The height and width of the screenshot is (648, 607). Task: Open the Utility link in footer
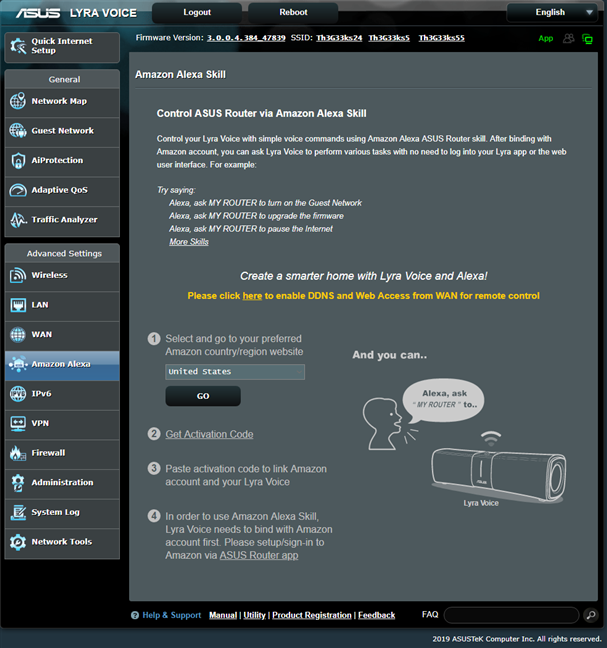(254, 615)
